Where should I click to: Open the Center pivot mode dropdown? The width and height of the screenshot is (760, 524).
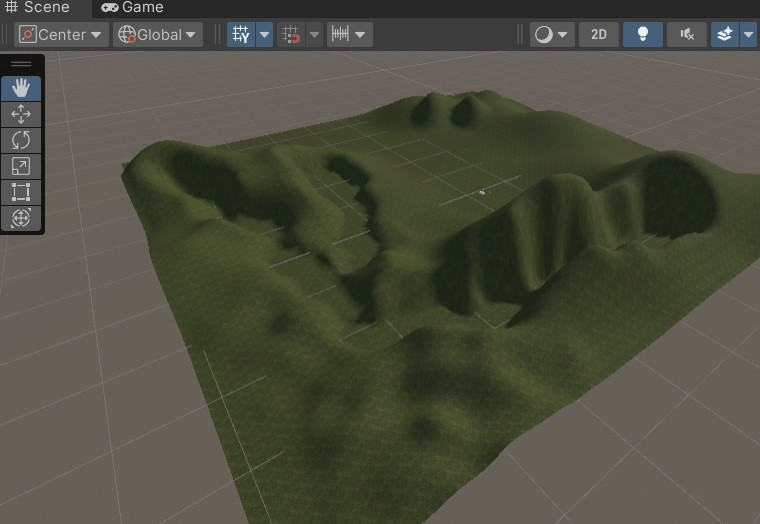coord(62,34)
